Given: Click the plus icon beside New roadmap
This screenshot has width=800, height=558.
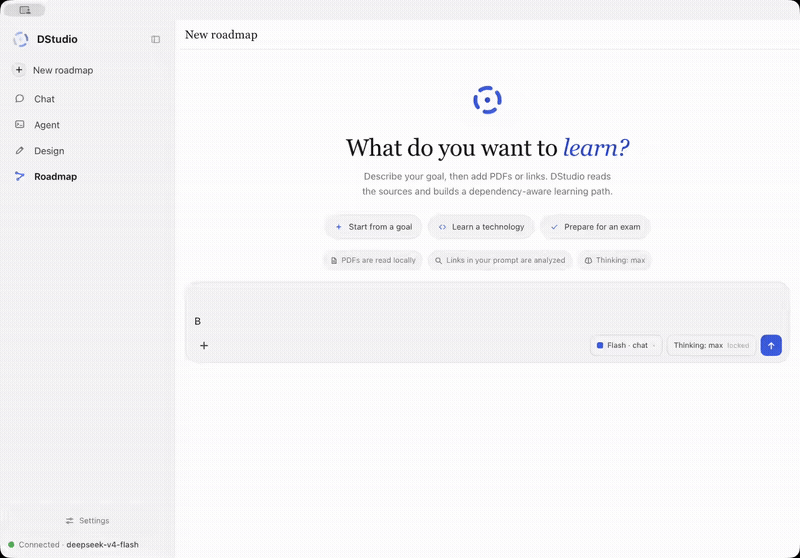Looking at the screenshot, I should (19, 70).
